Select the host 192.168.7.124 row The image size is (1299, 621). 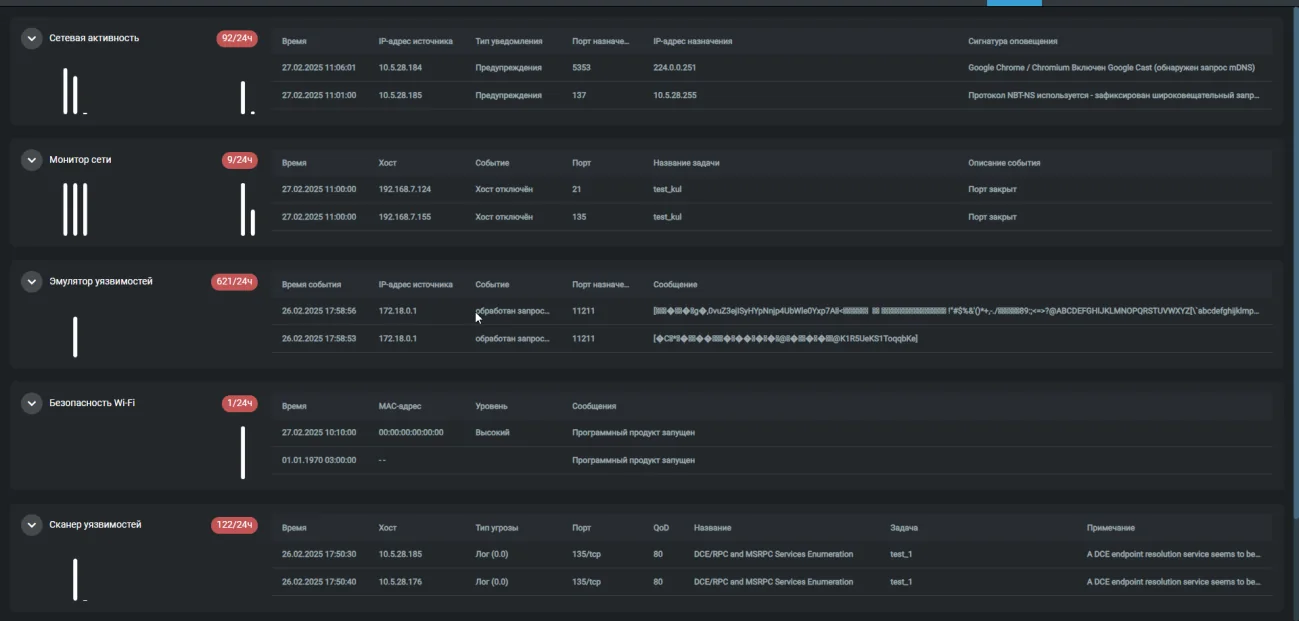(x=776, y=189)
